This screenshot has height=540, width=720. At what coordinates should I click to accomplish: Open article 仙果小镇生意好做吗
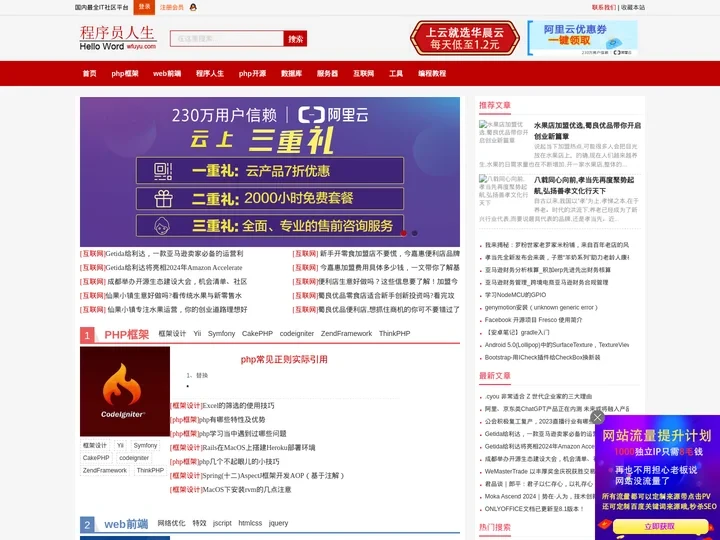click(174, 296)
